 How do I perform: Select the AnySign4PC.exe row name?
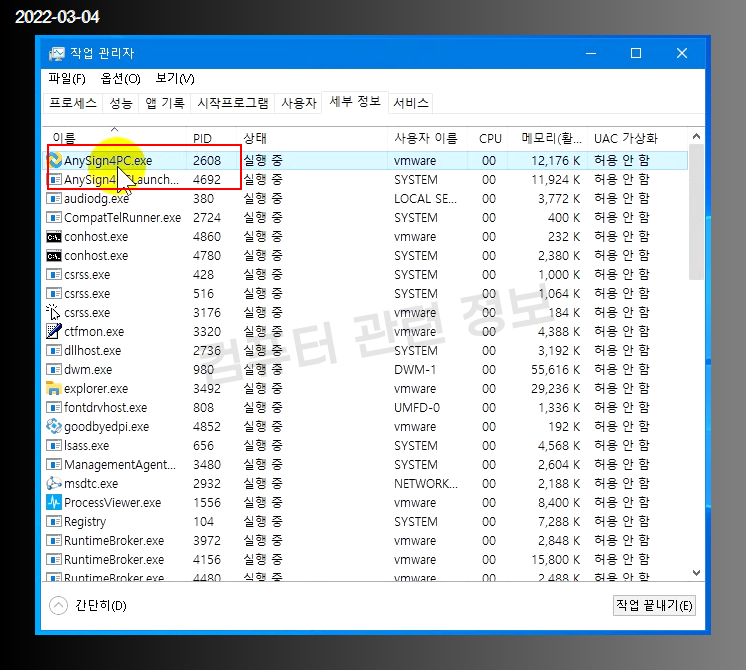click(108, 161)
